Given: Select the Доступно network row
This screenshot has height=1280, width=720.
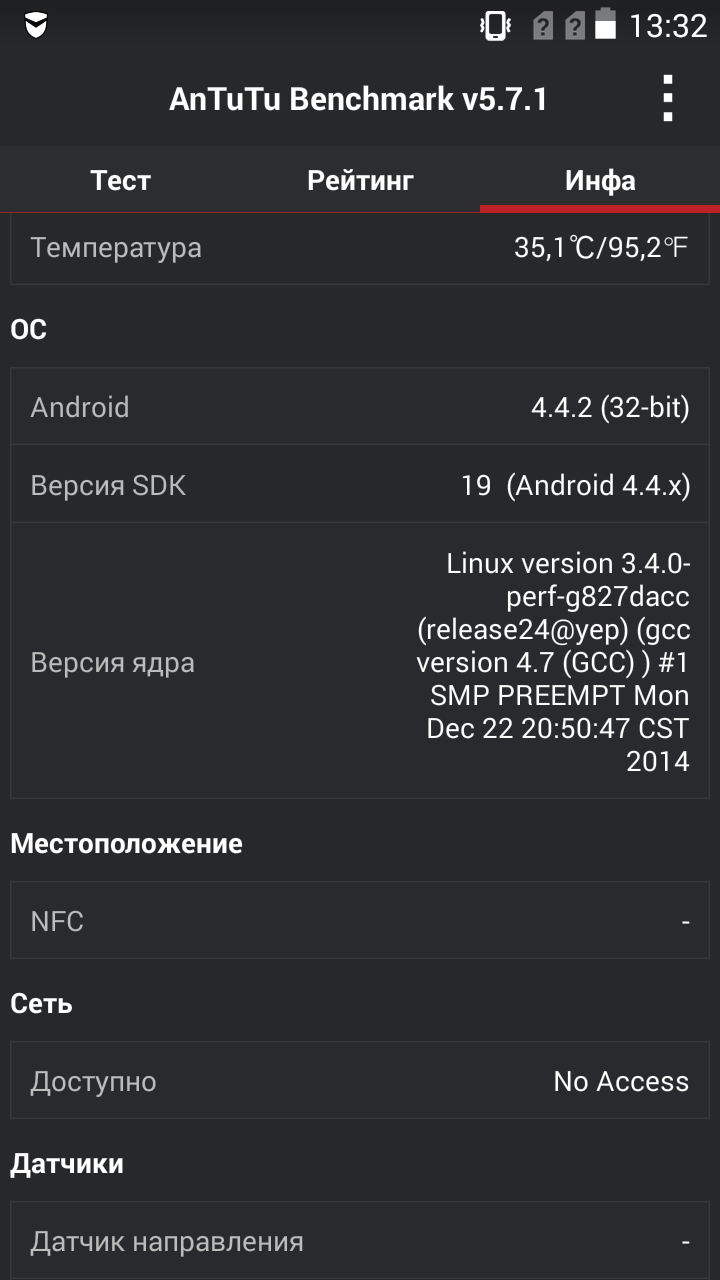Looking at the screenshot, I should click(x=360, y=1081).
